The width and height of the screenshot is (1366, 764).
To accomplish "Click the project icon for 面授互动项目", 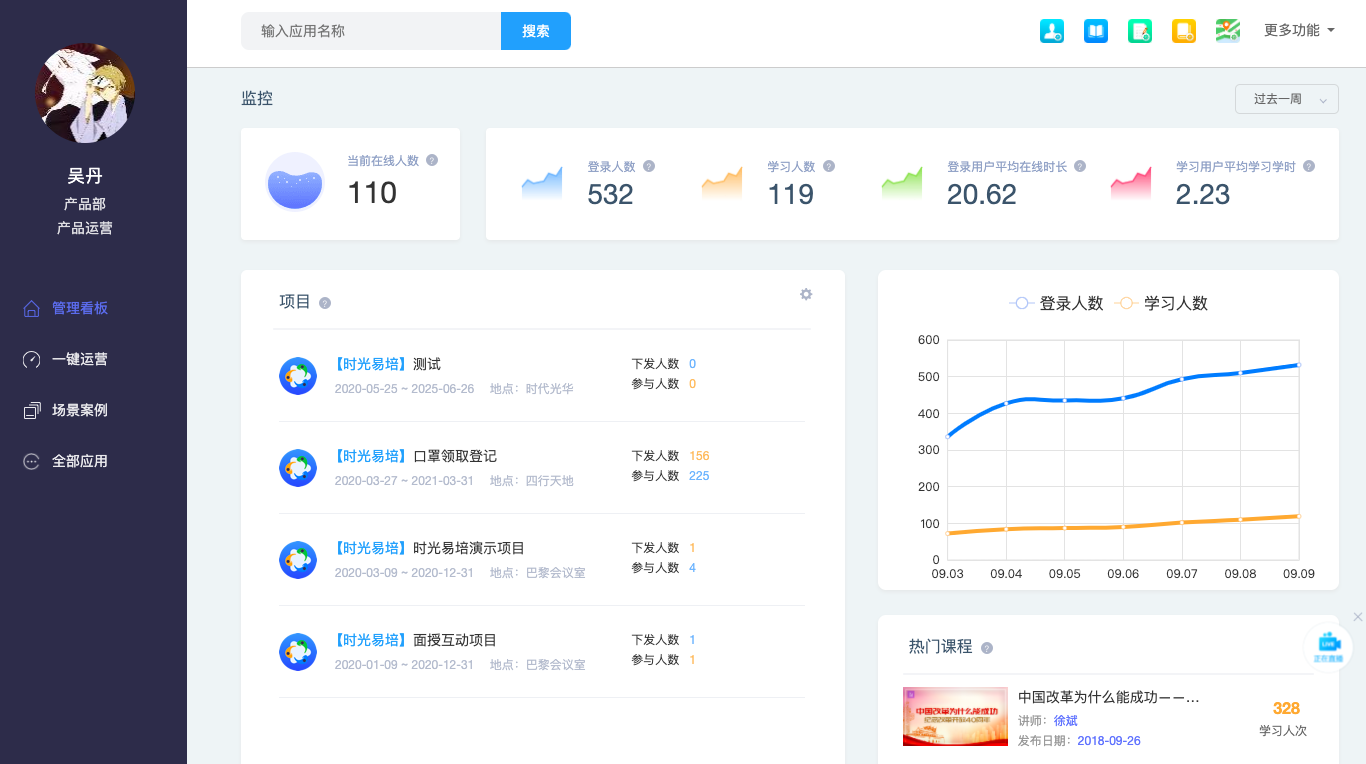I will 298,651.
